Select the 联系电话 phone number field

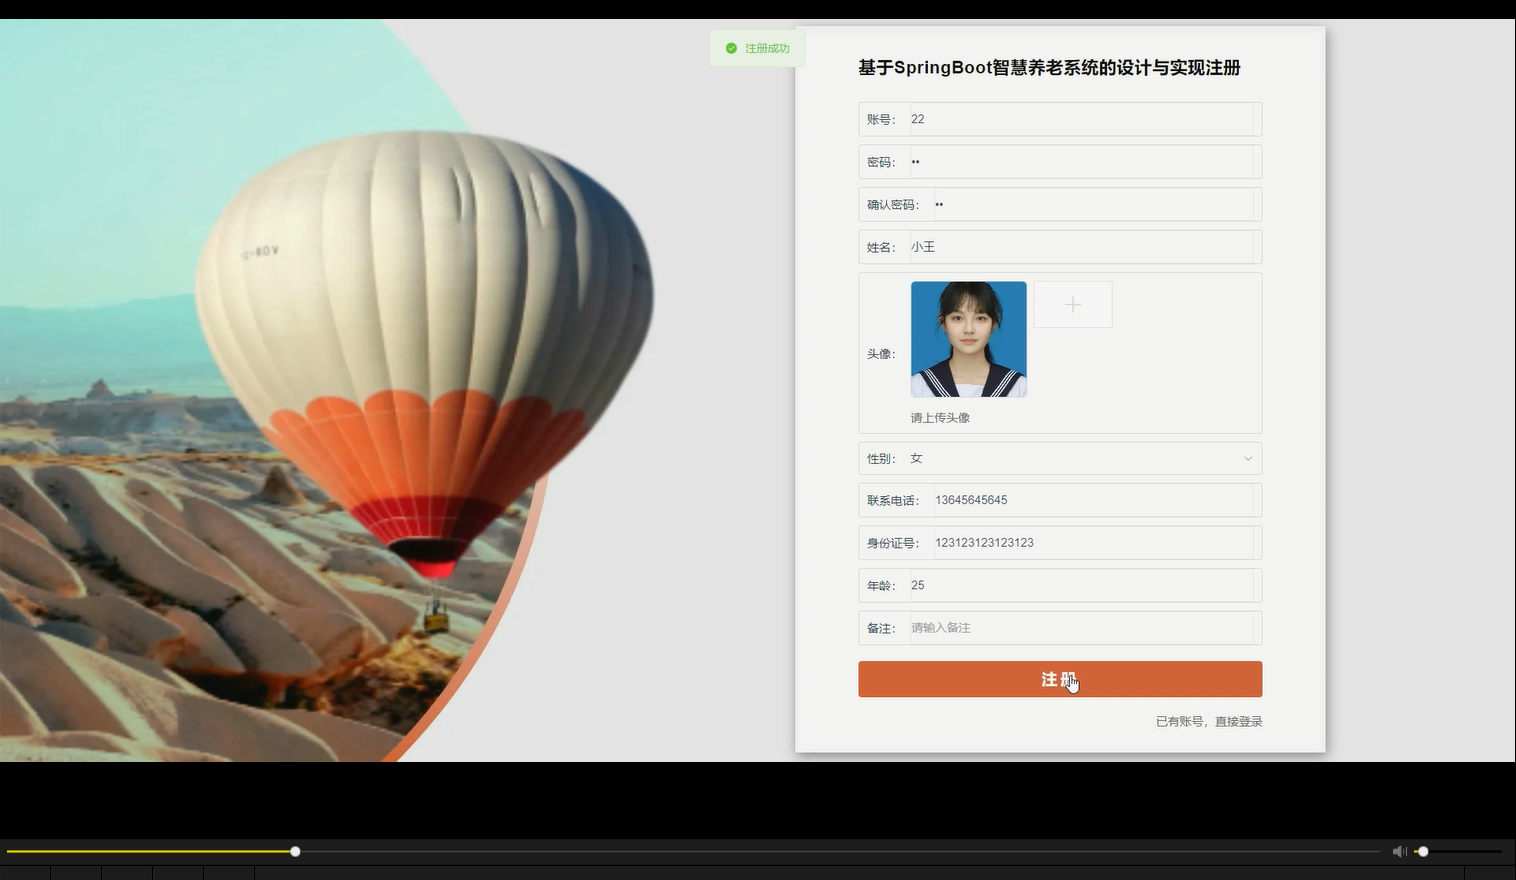click(x=1095, y=500)
